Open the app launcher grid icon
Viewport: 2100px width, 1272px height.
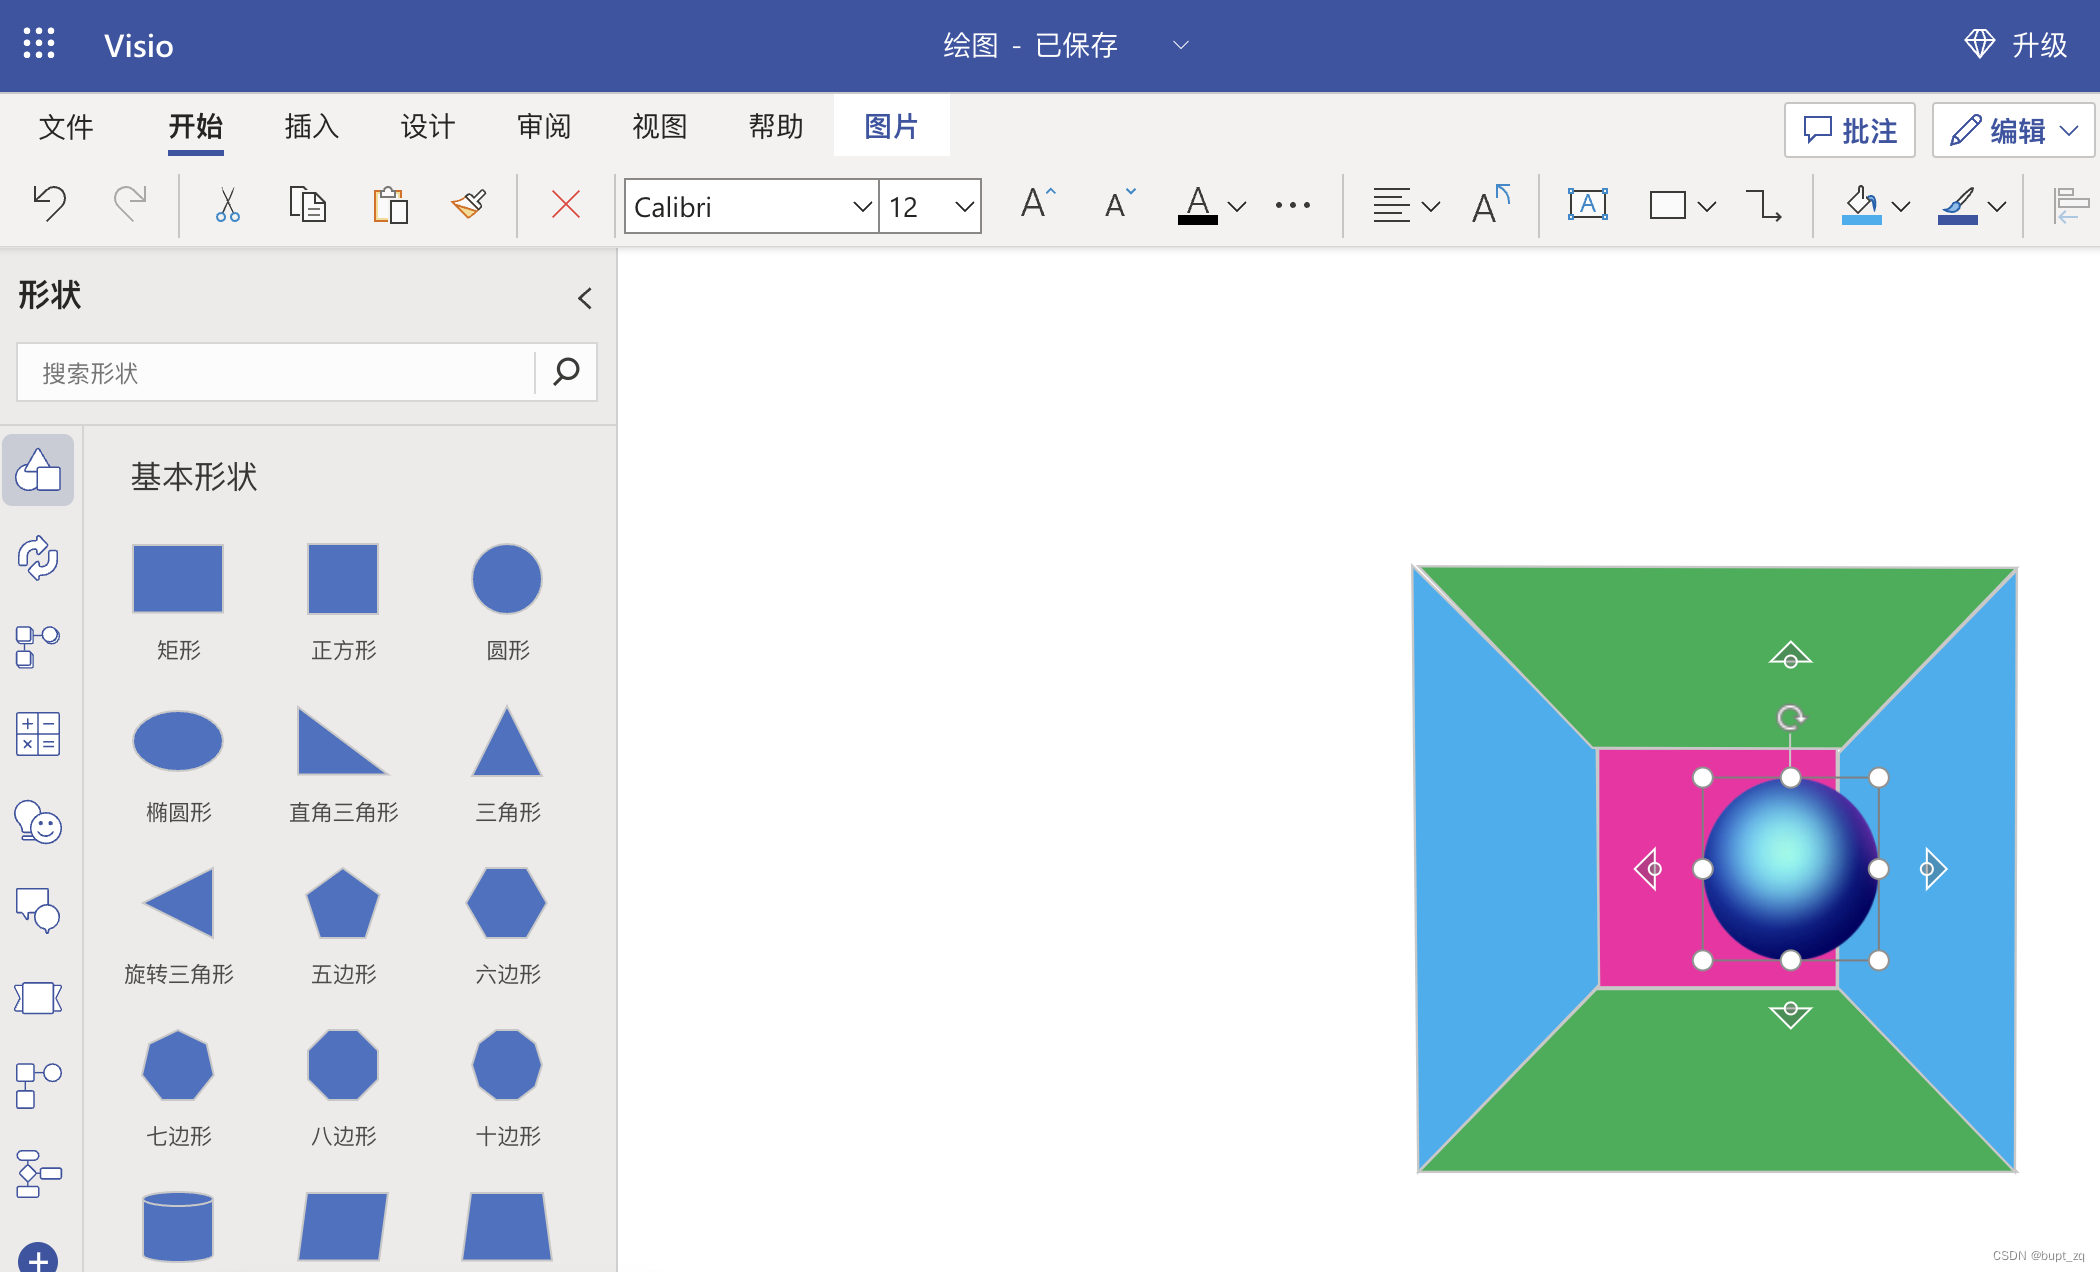(x=39, y=44)
